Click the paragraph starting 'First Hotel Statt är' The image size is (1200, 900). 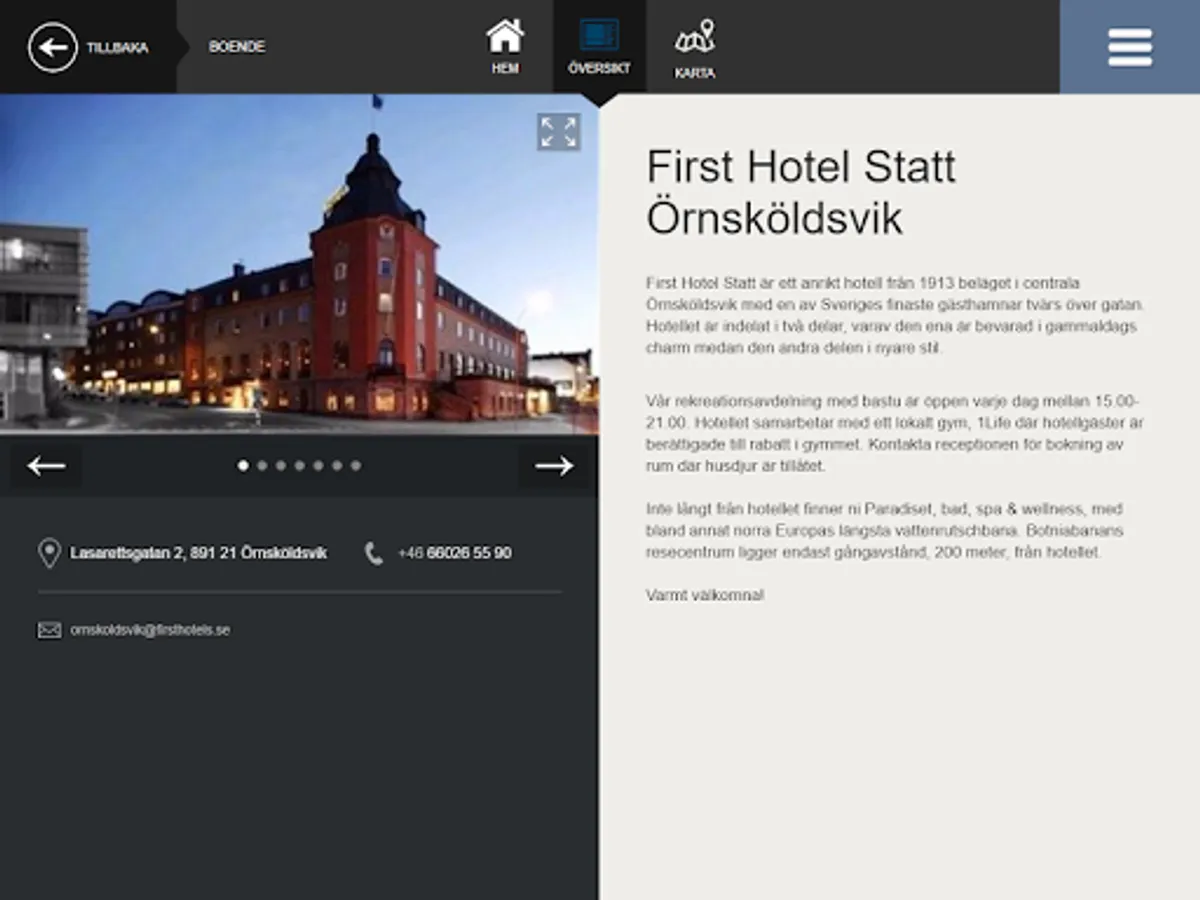click(895, 316)
